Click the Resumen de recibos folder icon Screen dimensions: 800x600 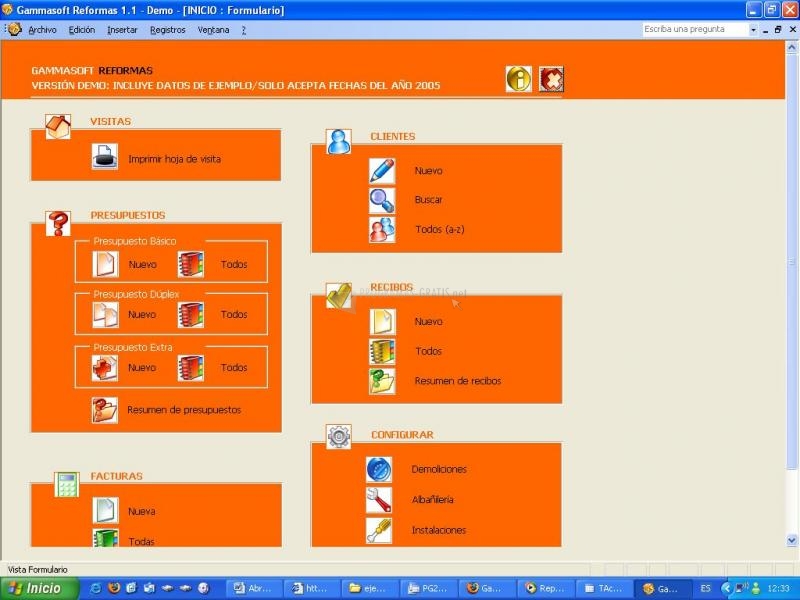(382, 381)
